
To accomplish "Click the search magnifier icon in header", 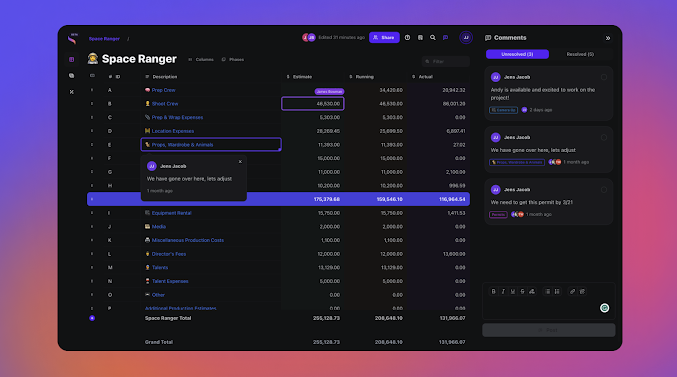I will click(433, 38).
